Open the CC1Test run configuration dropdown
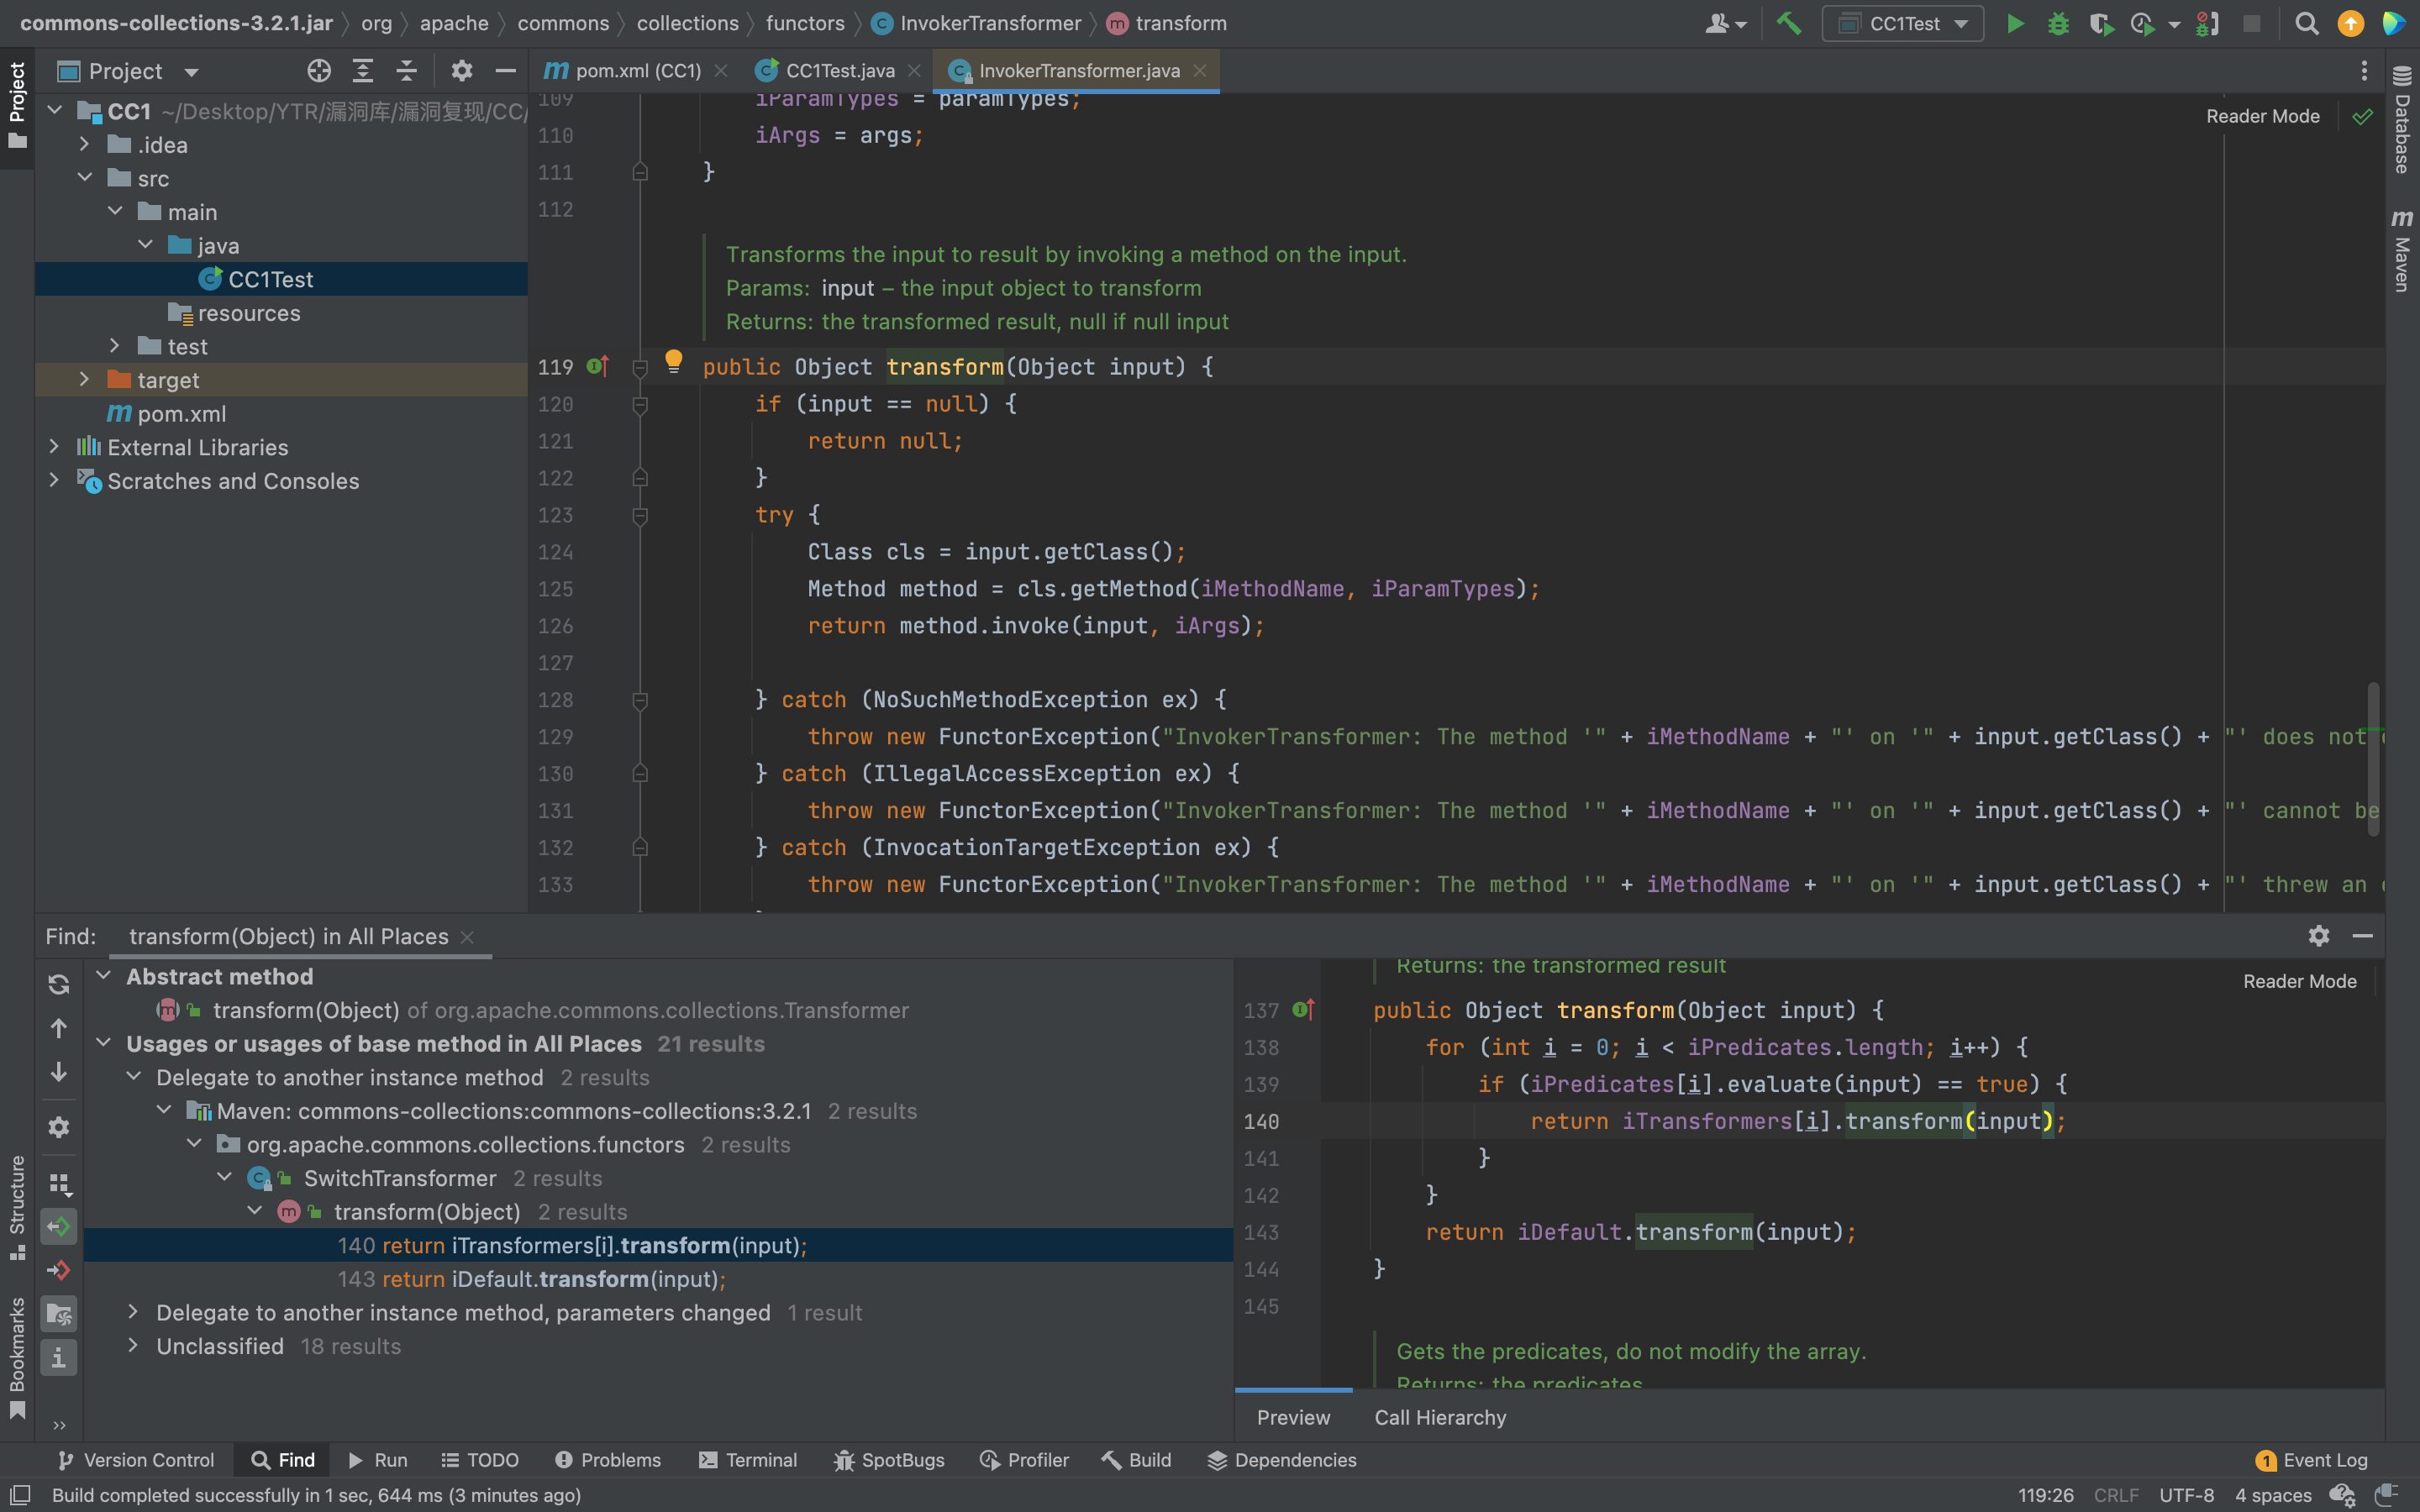 [x=1903, y=23]
